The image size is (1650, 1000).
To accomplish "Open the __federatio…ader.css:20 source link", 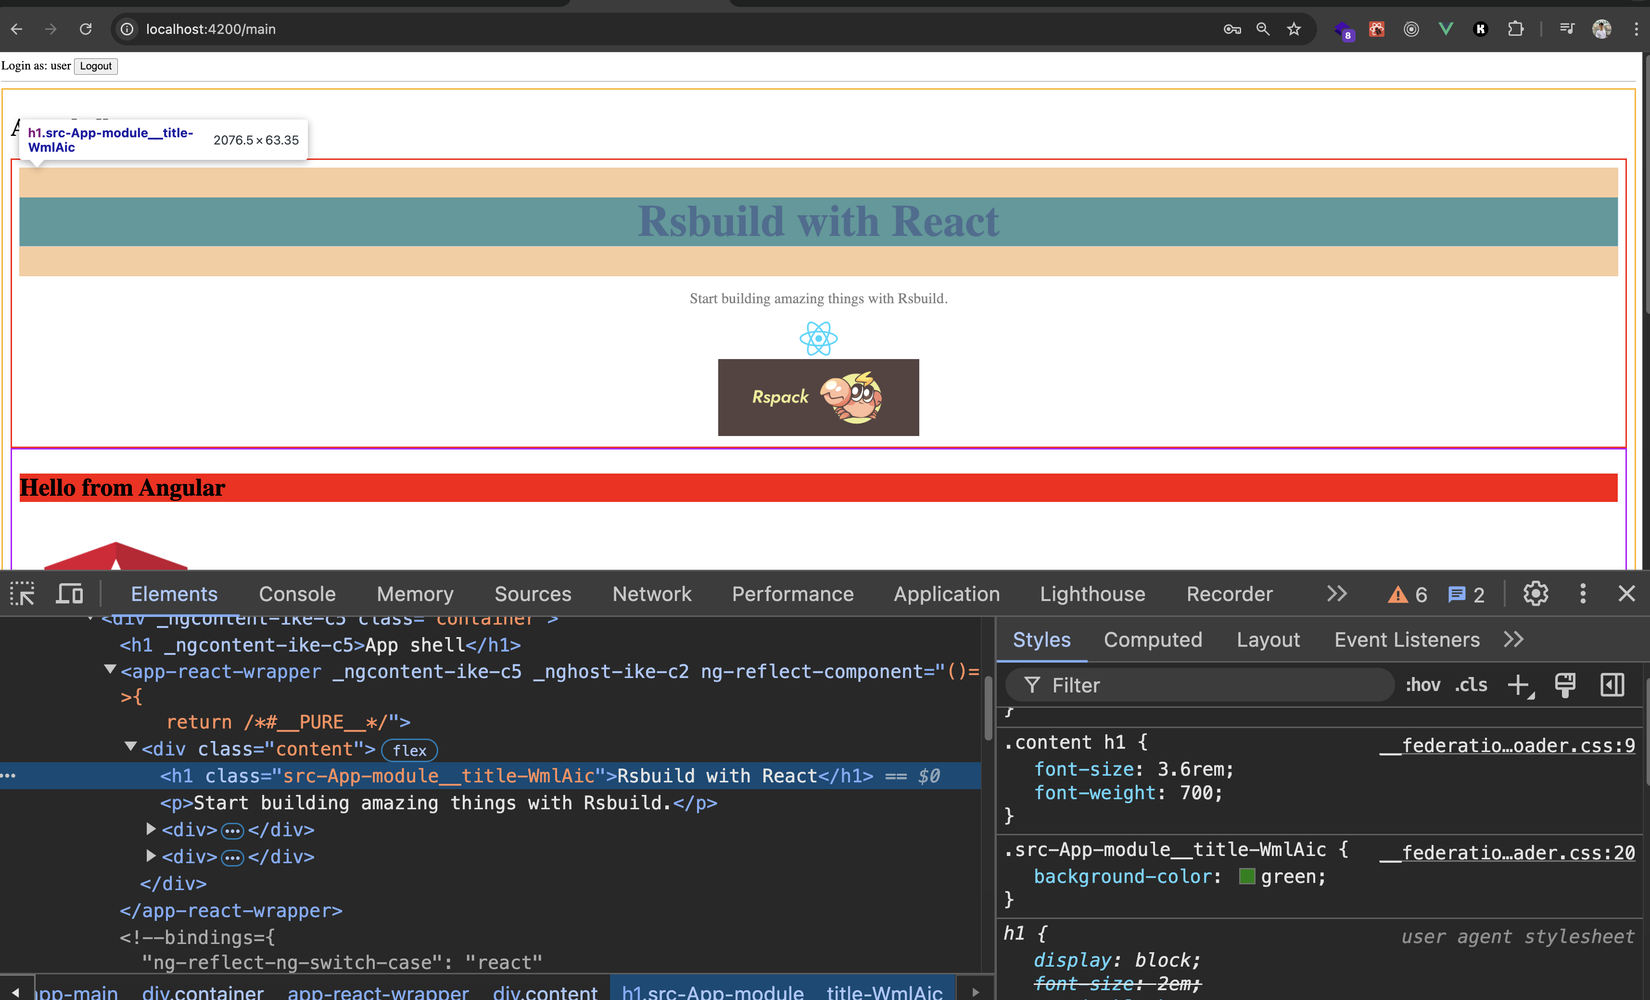I will pos(1507,853).
